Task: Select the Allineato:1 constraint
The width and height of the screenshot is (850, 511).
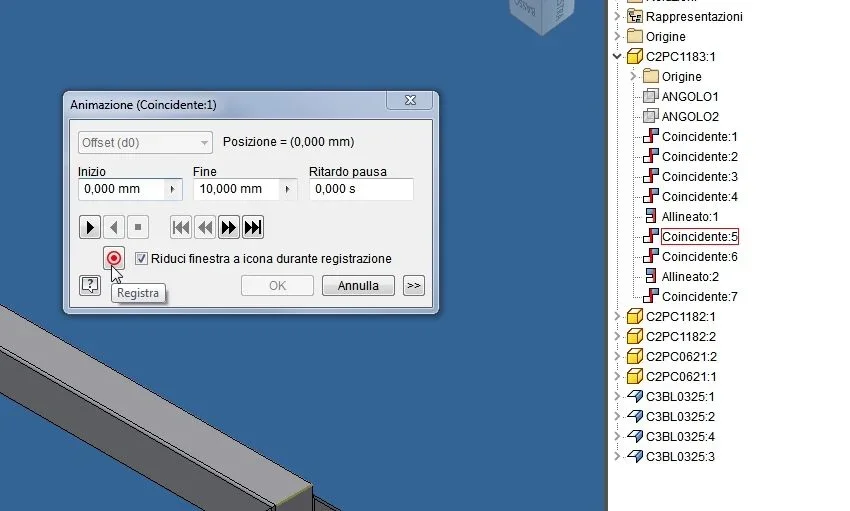Action: click(690, 217)
